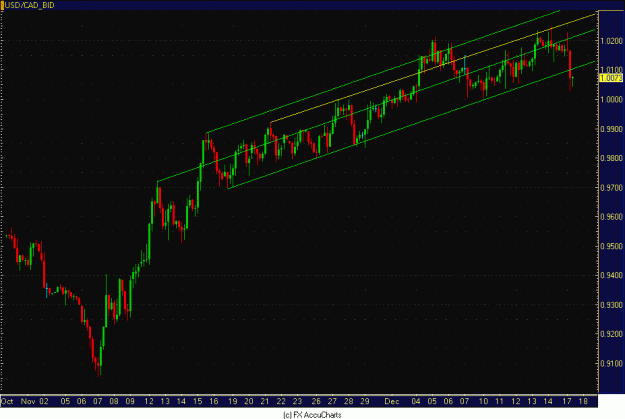
Task: Click date label 10 on time axis
Action: [483, 401]
